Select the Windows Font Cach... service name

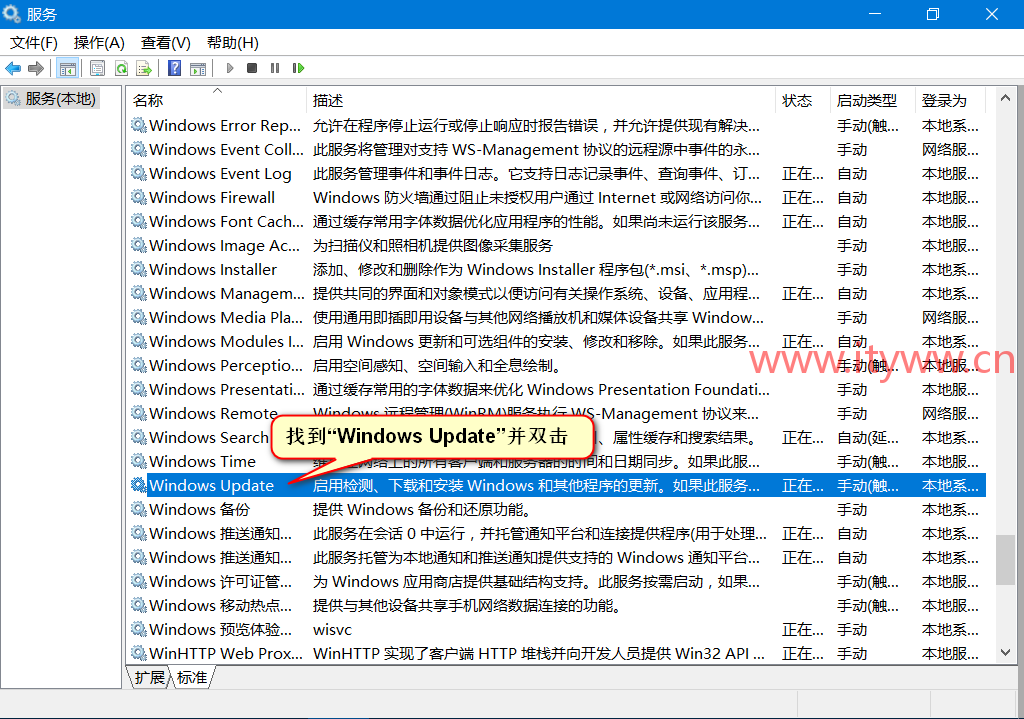click(x=227, y=221)
